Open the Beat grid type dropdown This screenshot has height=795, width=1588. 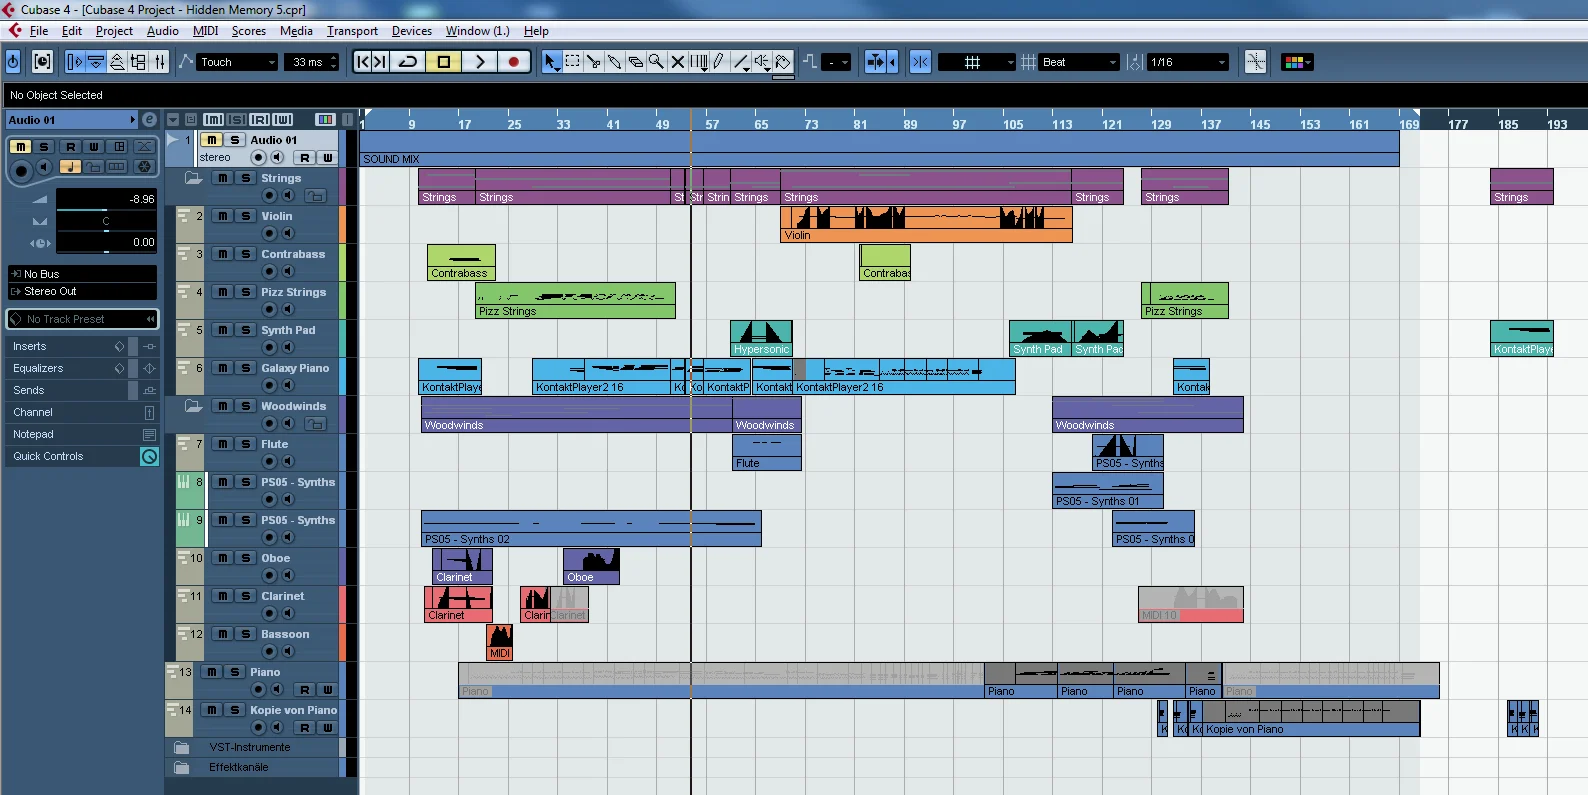pyautogui.click(x=1079, y=62)
